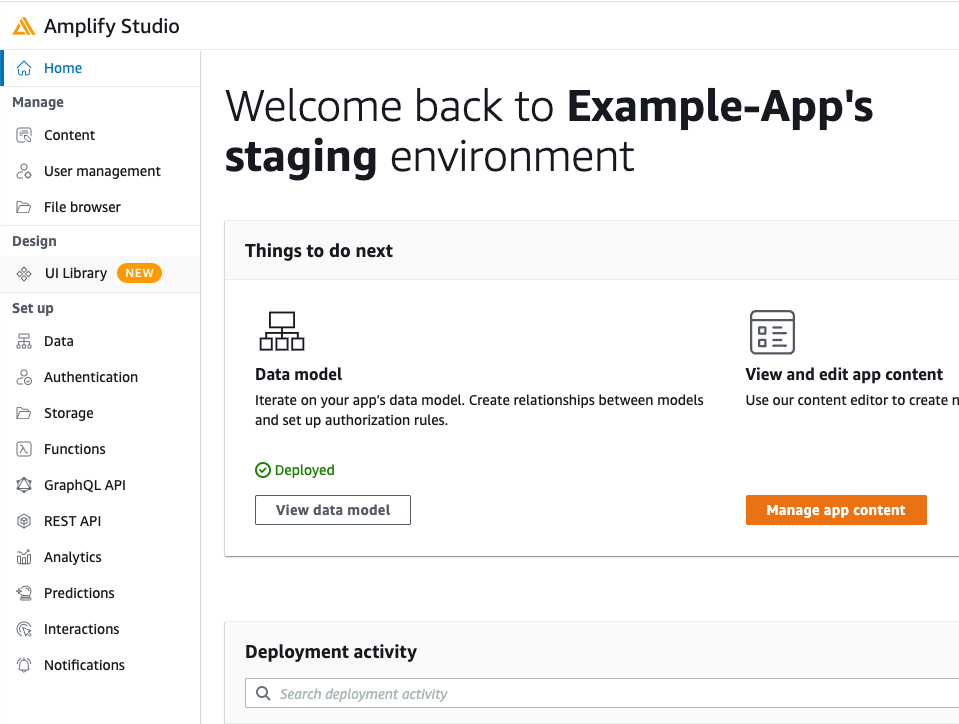Open the User management icon

pos(22,171)
